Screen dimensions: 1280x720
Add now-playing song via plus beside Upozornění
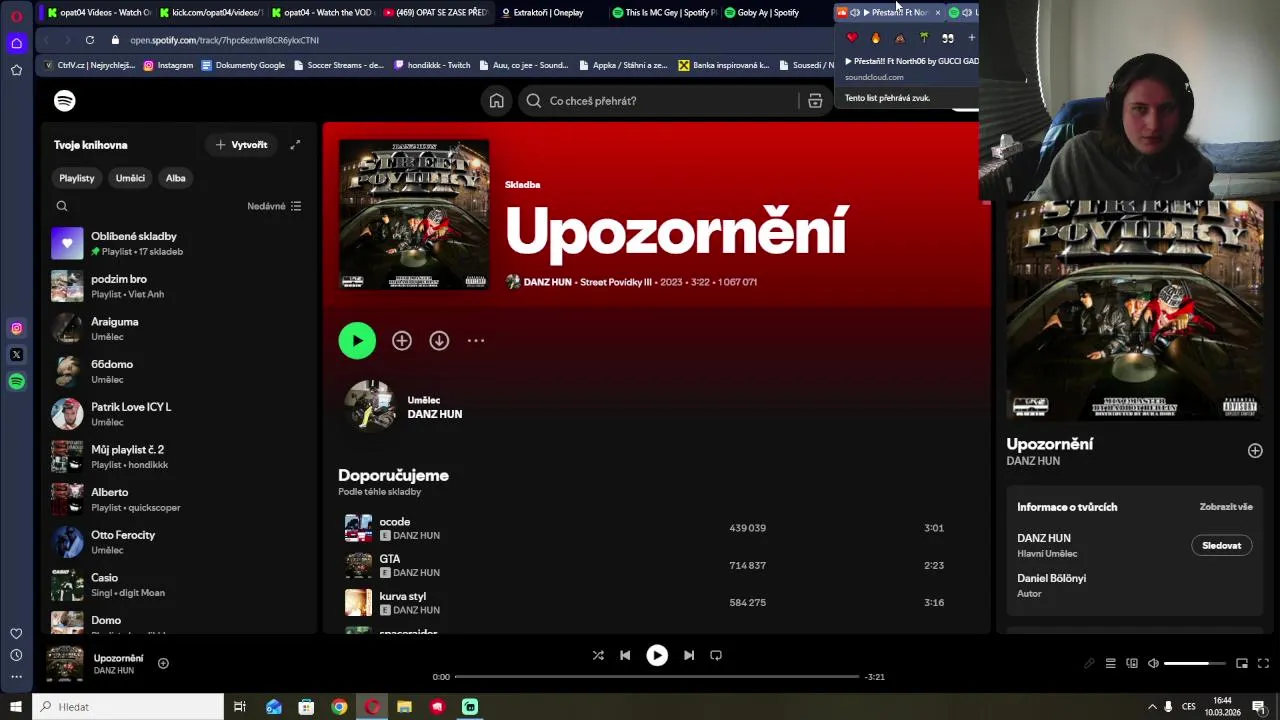click(163, 663)
